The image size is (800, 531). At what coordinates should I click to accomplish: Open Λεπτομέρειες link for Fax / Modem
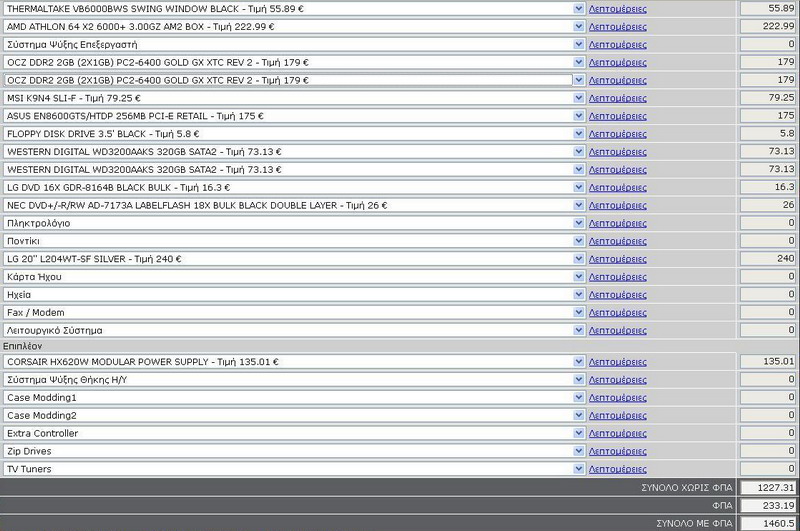(x=617, y=312)
